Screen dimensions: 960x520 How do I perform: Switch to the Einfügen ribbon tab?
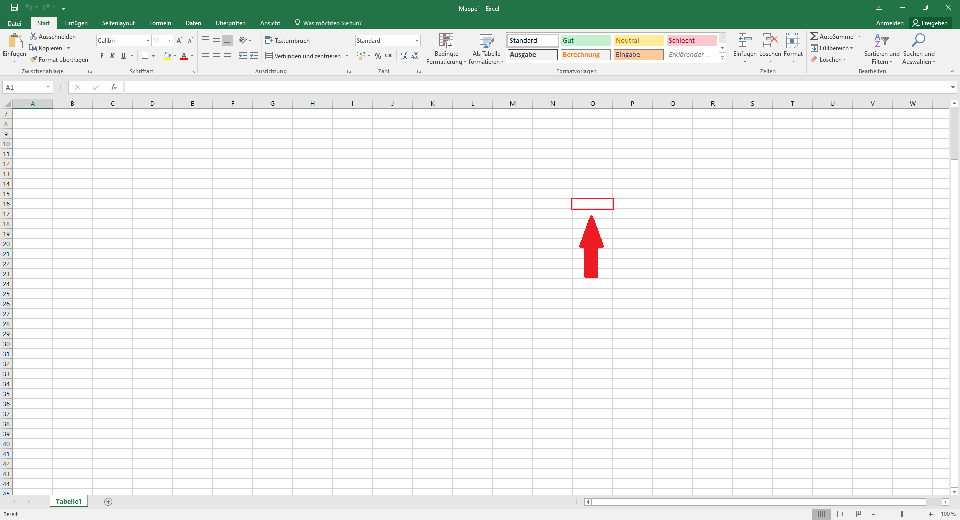[x=76, y=23]
